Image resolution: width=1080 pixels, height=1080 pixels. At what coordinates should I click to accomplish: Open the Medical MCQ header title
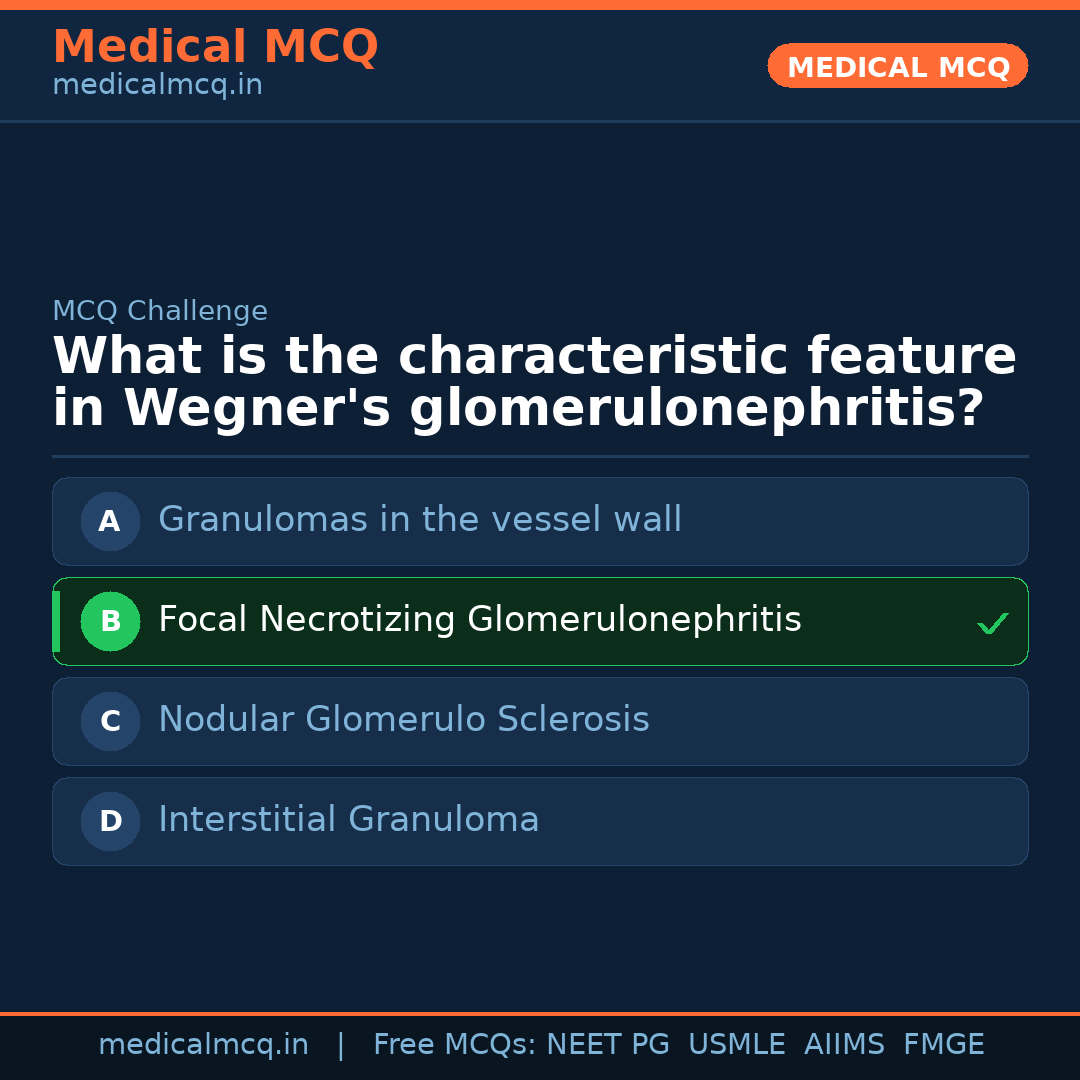coord(215,47)
